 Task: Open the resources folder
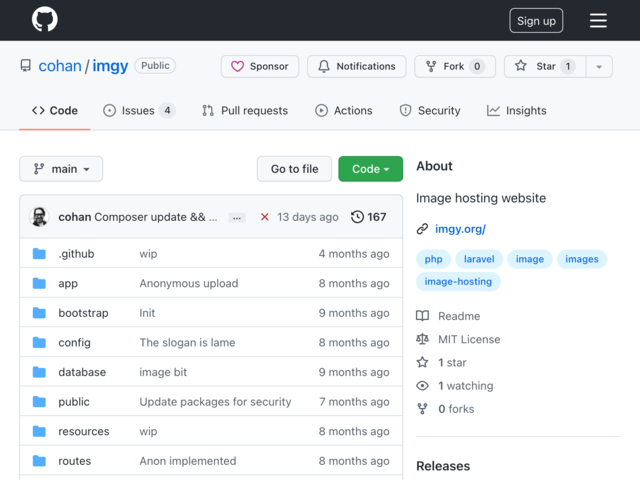click(84, 431)
